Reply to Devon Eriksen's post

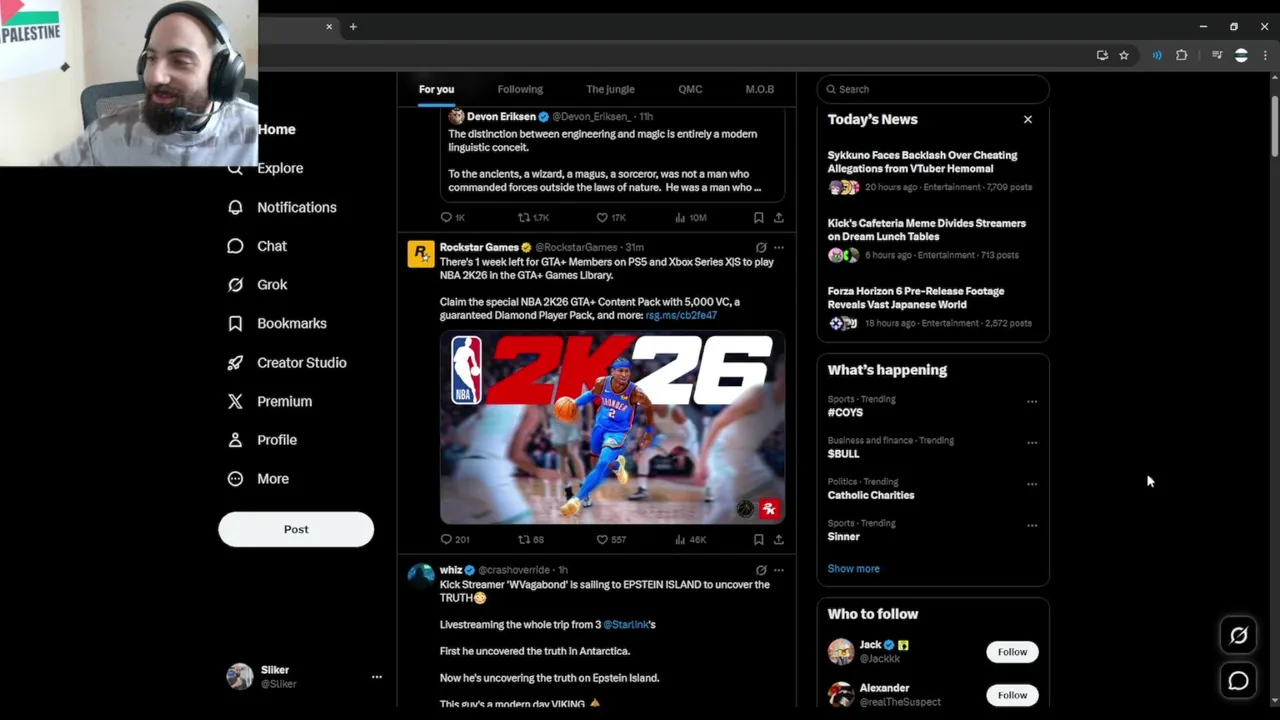click(446, 217)
